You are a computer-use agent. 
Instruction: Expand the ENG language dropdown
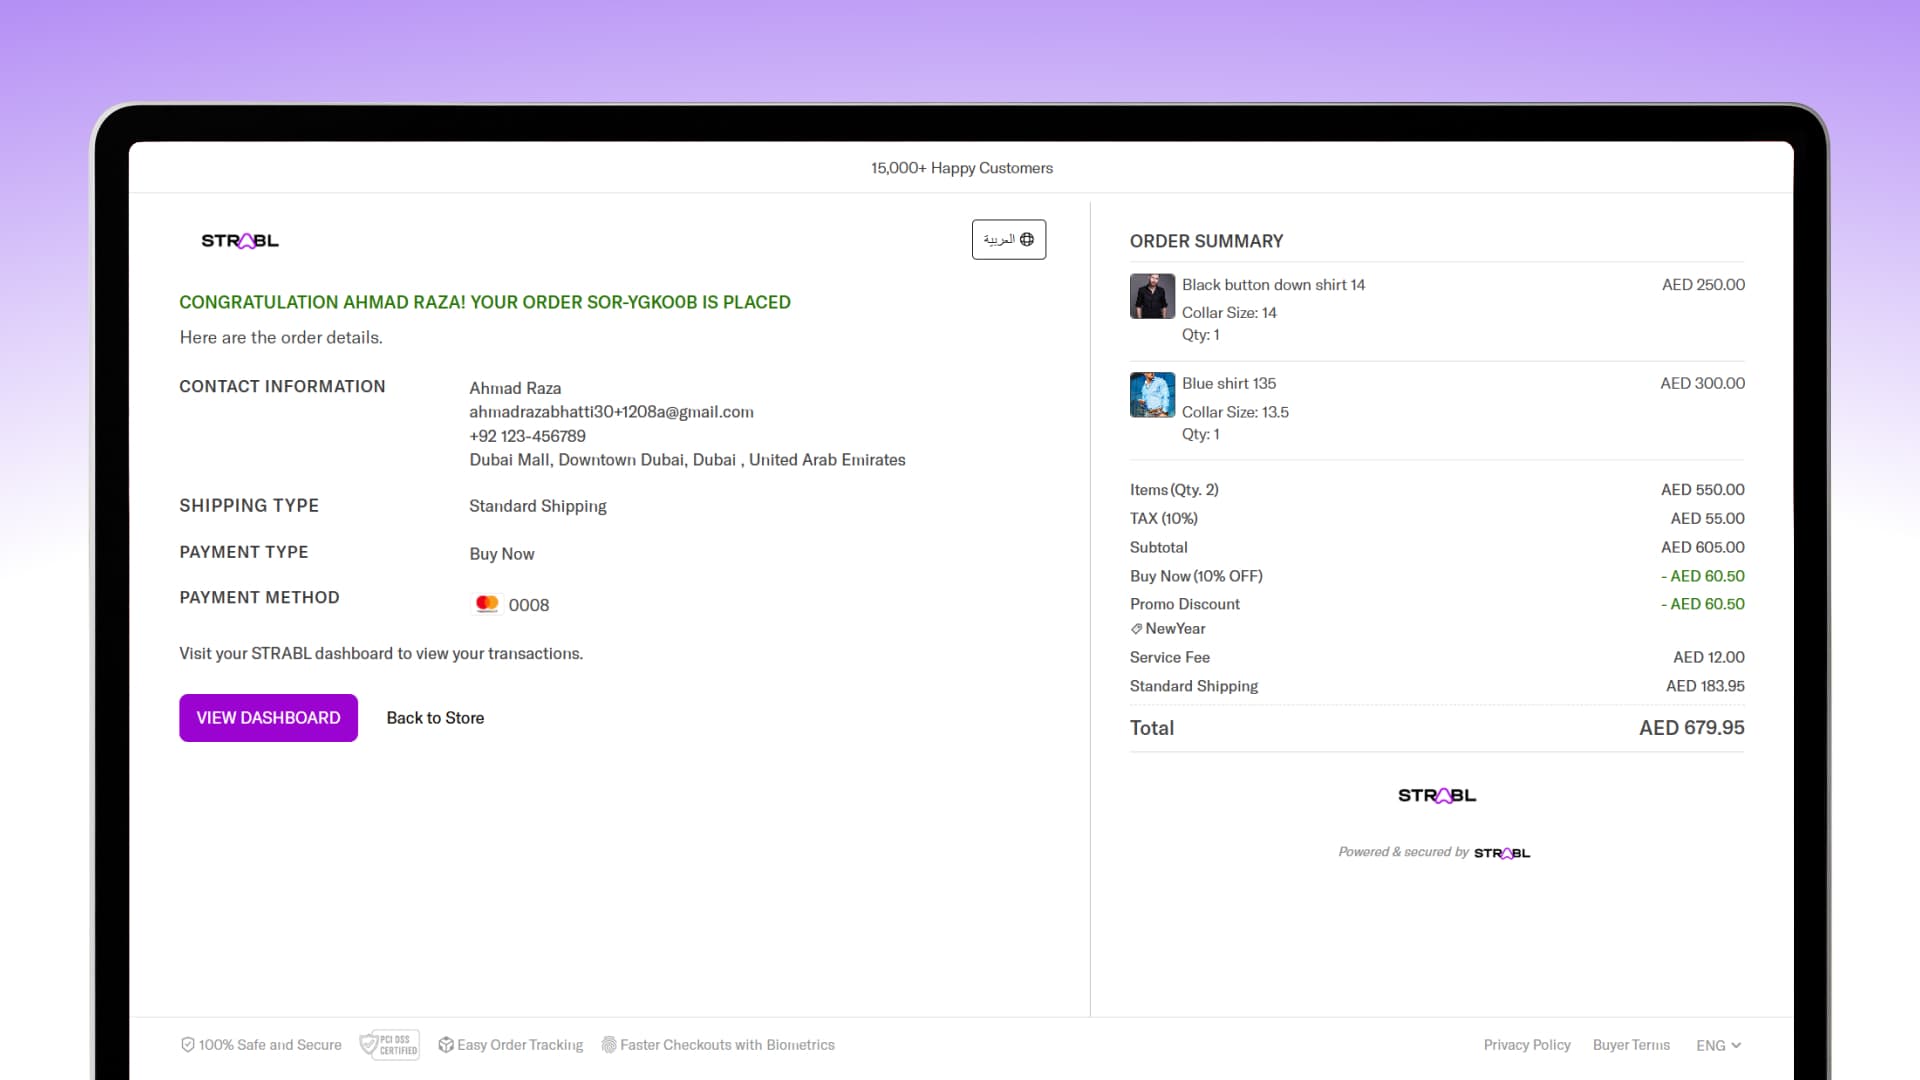pos(1718,1045)
